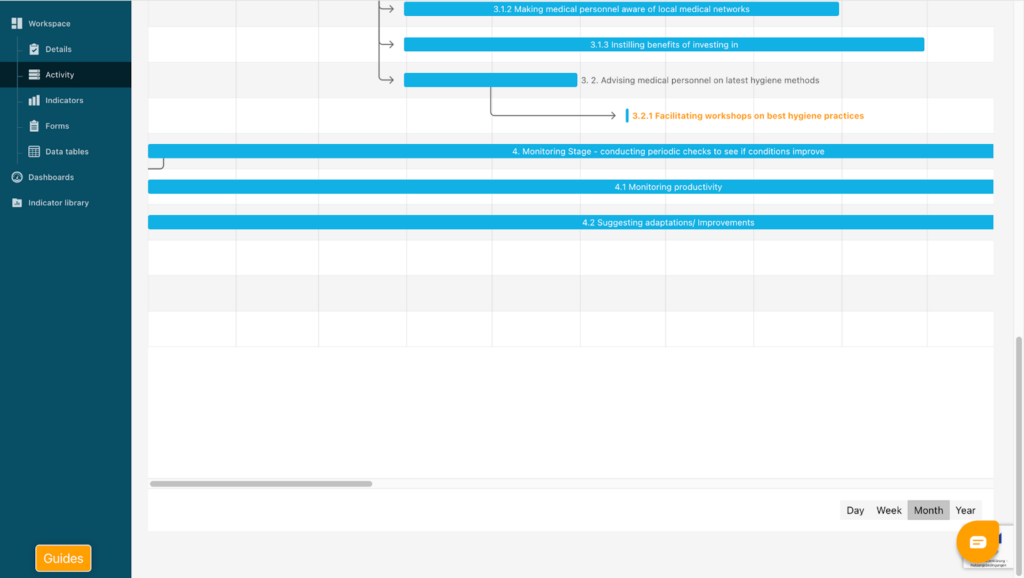Click the 4.2 Suggesting adaptations task bar
1024x578 pixels.
(570, 222)
